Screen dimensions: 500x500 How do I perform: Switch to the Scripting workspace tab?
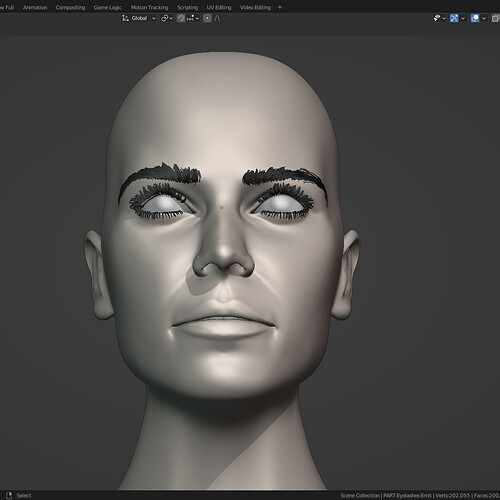coord(187,7)
